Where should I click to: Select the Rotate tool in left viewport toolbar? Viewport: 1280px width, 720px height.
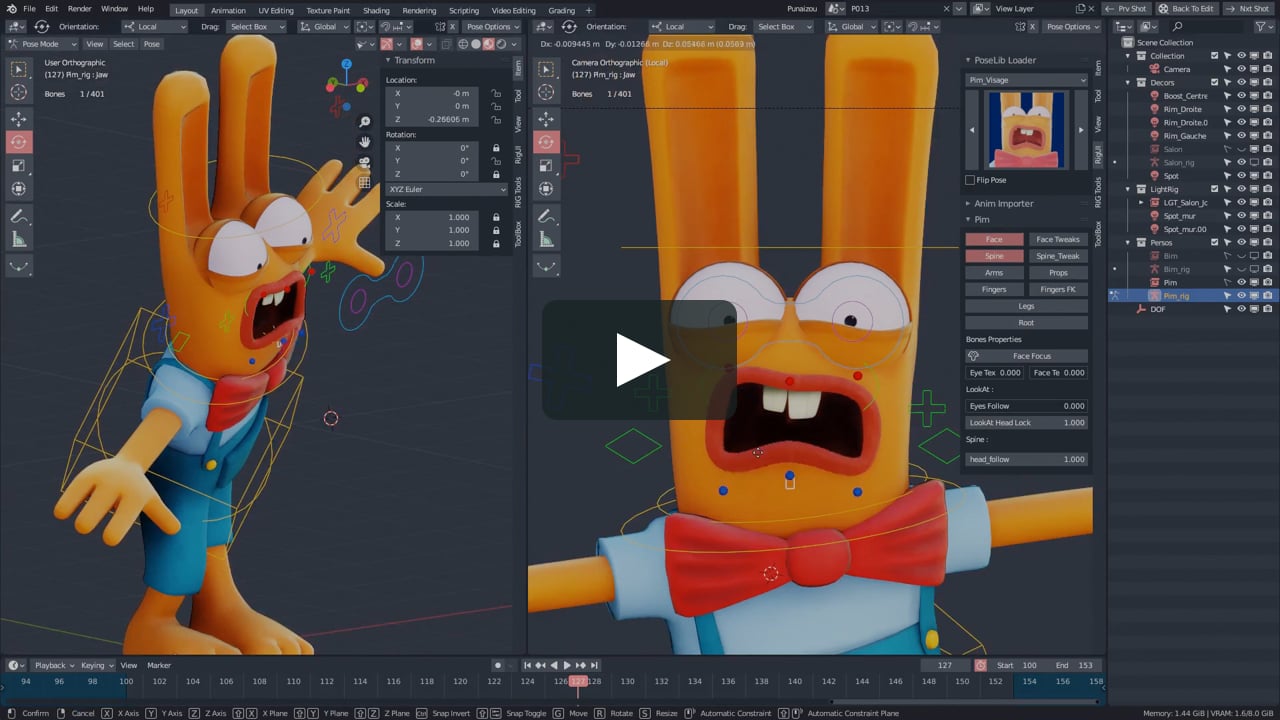click(19, 142)
